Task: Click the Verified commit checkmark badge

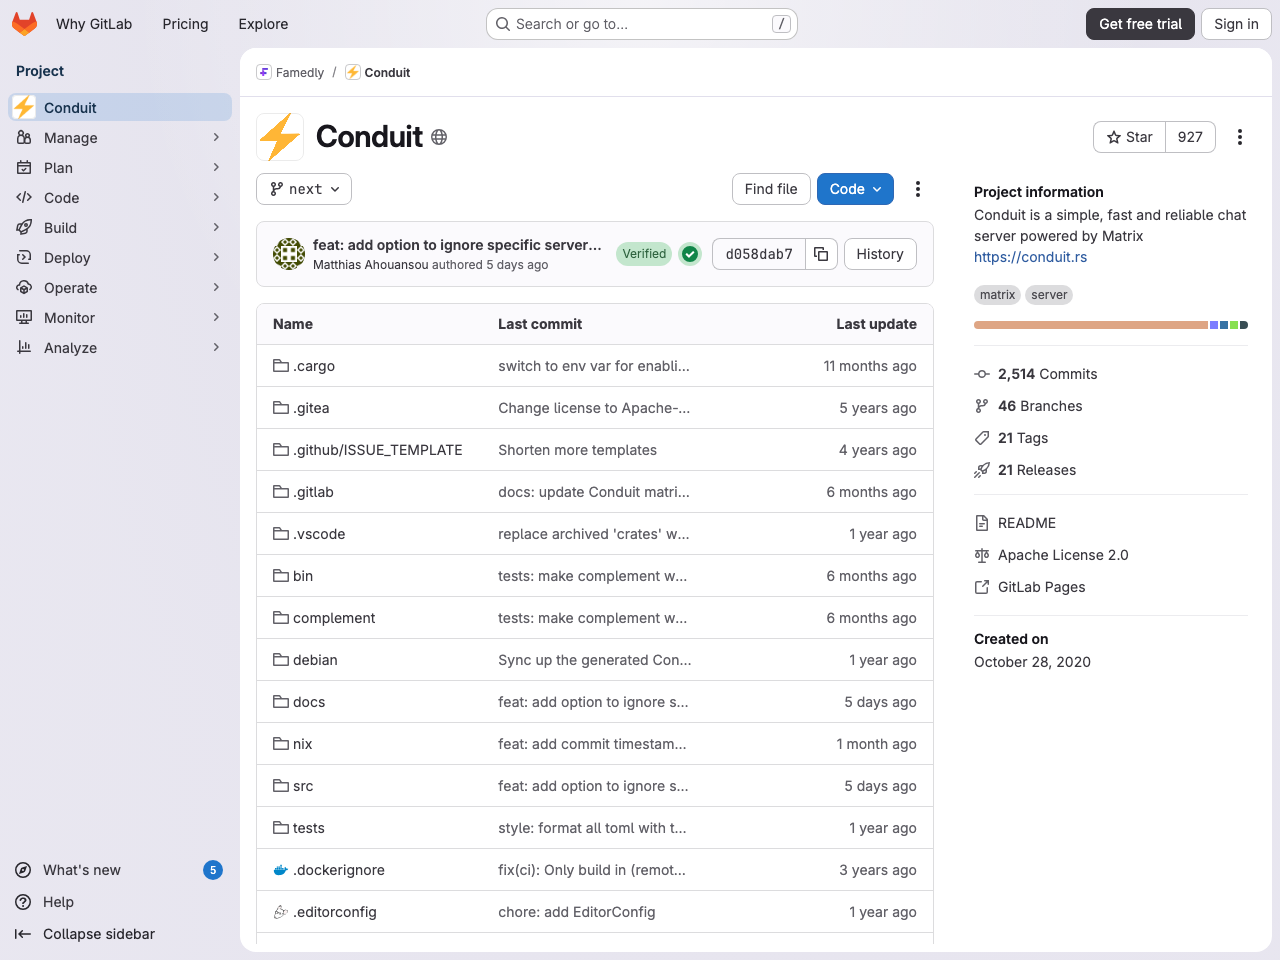Action: tap(689, 254)
